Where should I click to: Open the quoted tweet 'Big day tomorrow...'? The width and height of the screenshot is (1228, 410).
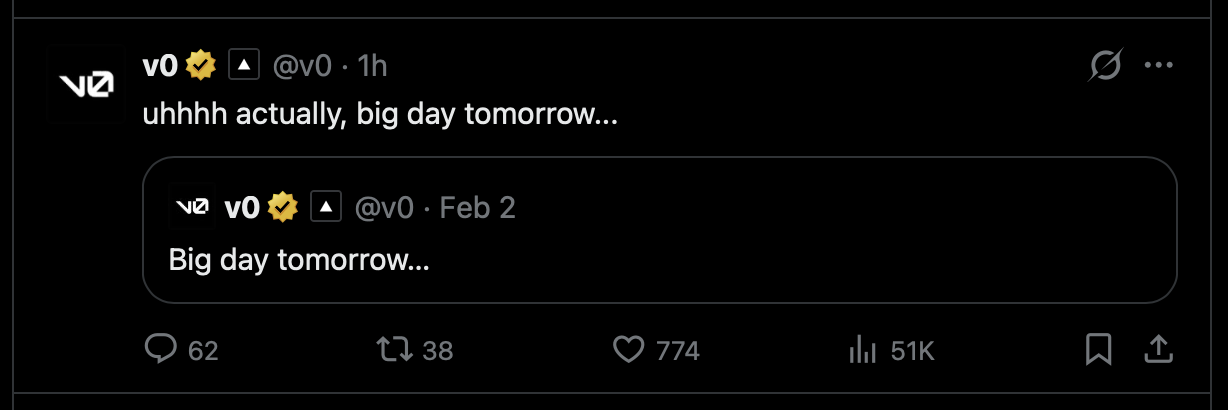click(660, 230)
